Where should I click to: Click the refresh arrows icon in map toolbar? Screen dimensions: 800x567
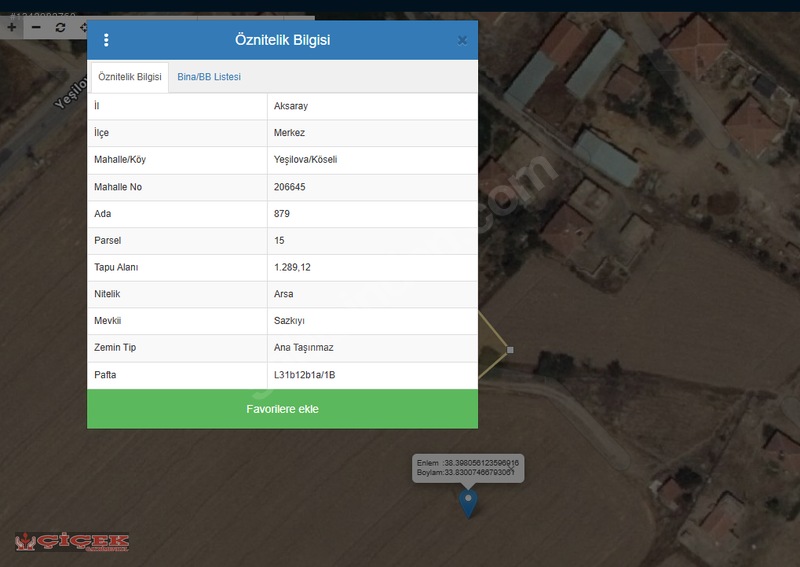(60, 27)
